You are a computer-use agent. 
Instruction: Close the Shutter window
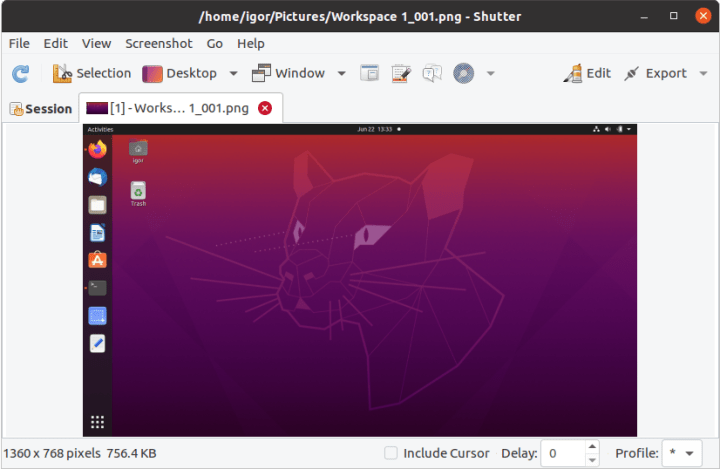click(x=703, y=16)
